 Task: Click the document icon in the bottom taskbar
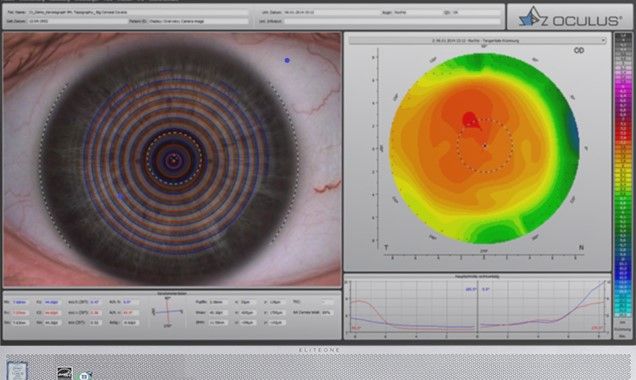[17, 370]
